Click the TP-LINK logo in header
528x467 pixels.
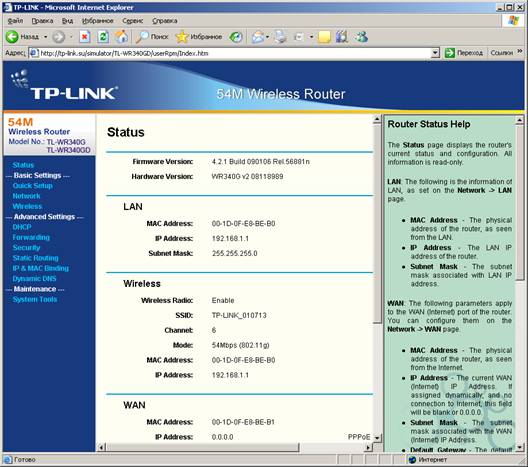coord(65,86)
